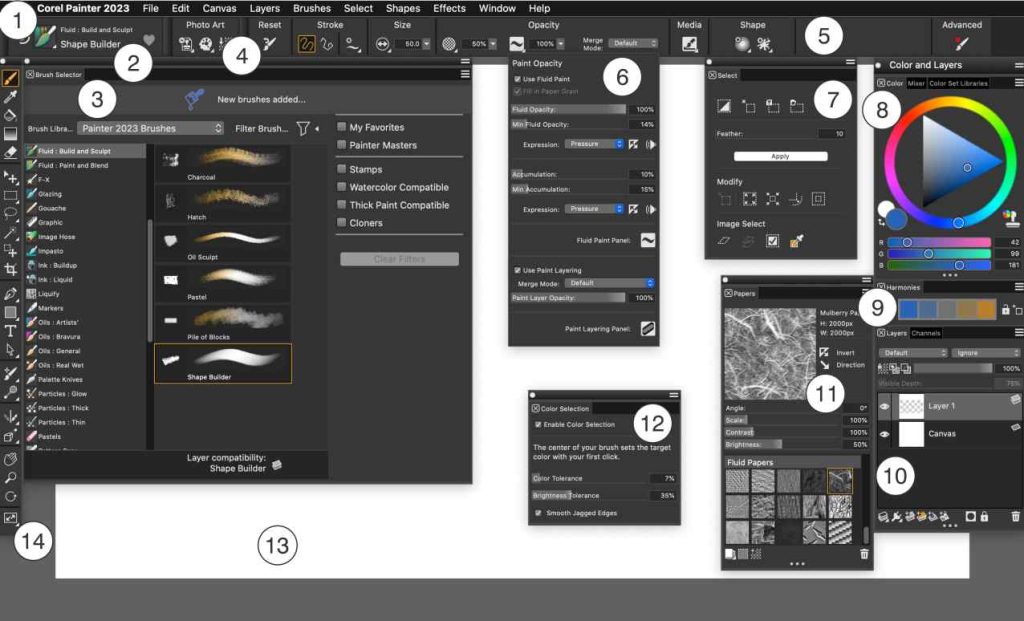The width and height of the screenshot is (1024, 621).
Task: Open the Fluid Opacity Expression dropdown
Action: [594, 144]
